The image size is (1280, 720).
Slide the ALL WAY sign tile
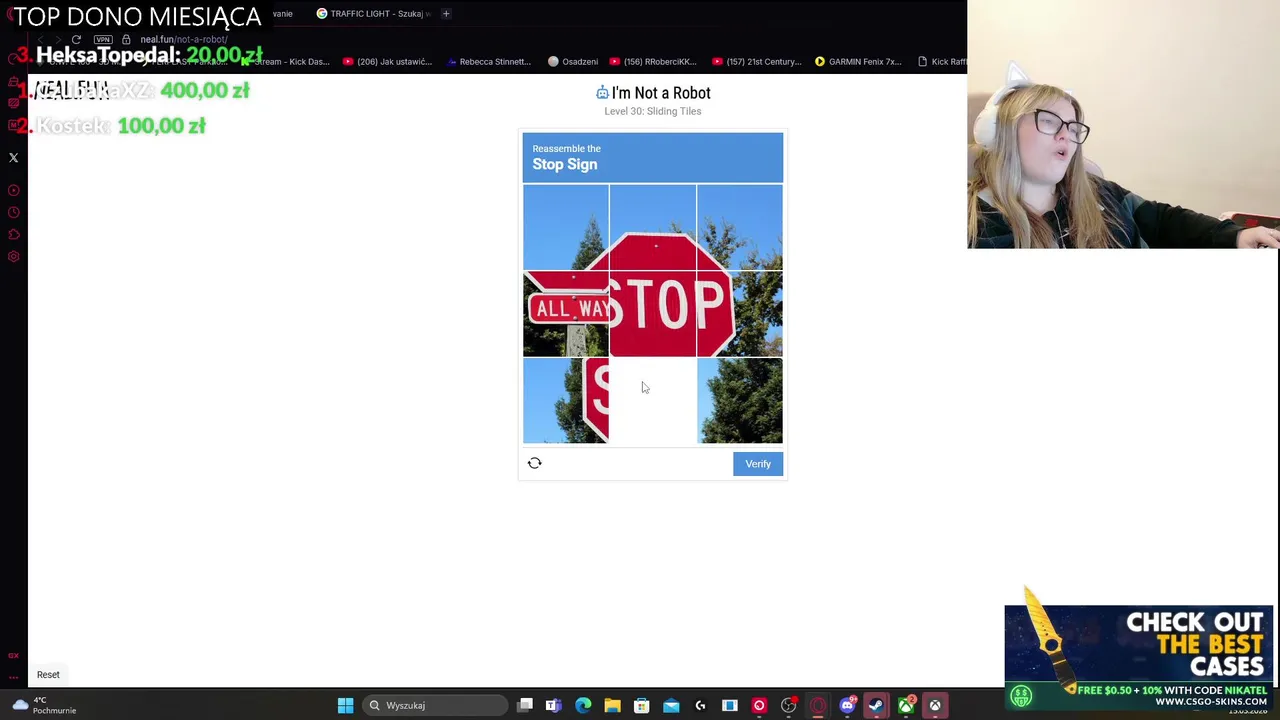click(x=566, y=314)
